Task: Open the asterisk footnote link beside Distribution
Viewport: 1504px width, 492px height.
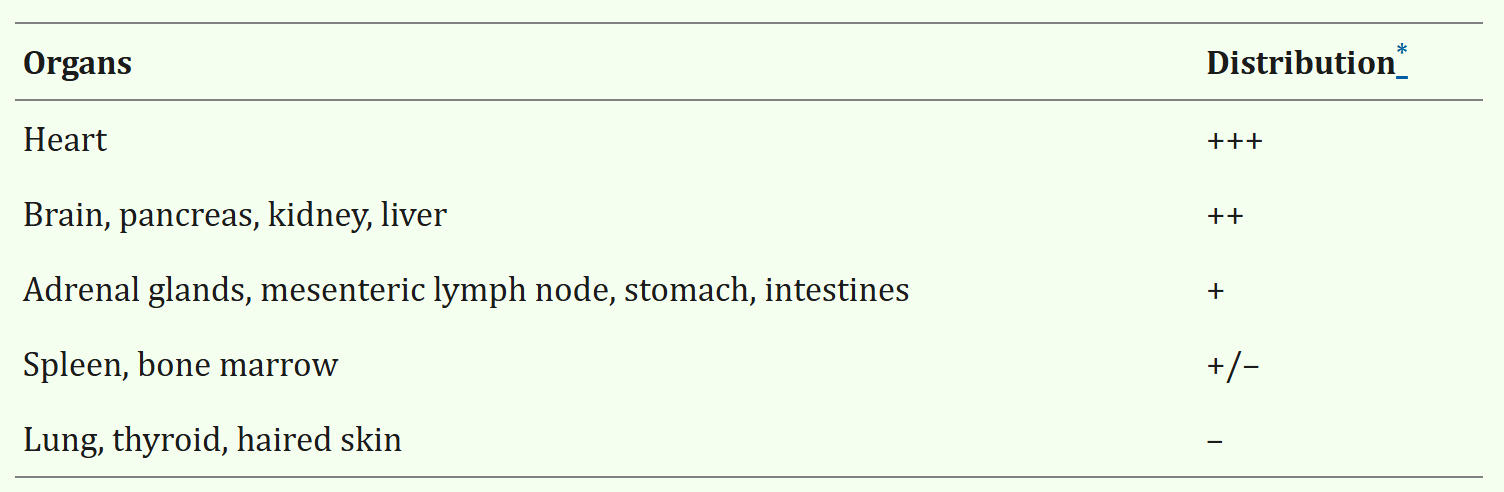Action: point(1402,58)
